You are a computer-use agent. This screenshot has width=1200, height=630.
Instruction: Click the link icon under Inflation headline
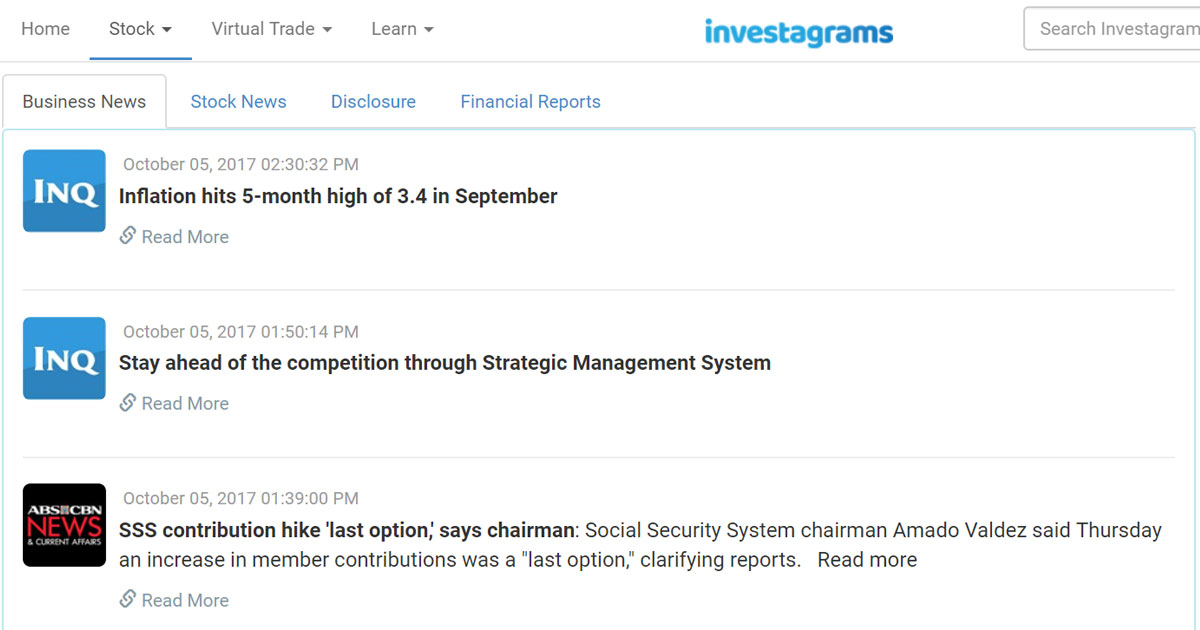click(x=128, y=236)
